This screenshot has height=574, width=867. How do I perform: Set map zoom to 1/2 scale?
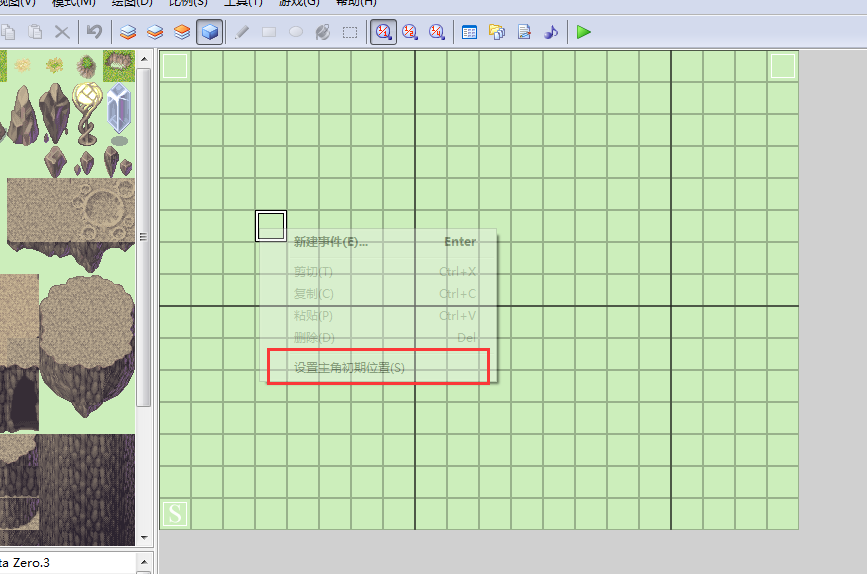point(410,32)
